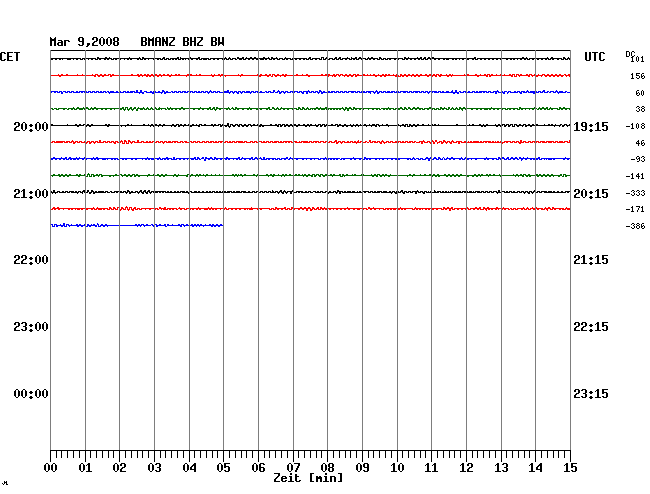The height and width of the screenshot is (494, 650).
Task: Select the DC offset value "60"
Action: click(640, 93)
